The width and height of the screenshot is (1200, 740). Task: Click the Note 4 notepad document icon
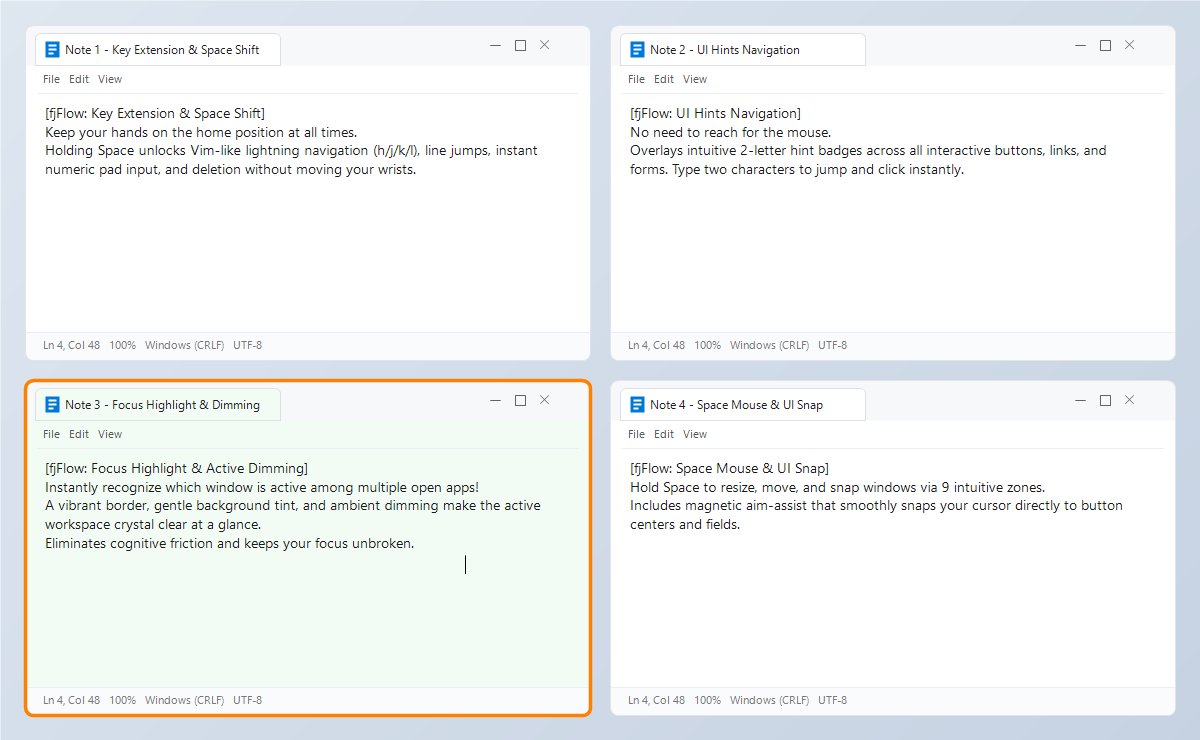637,404
